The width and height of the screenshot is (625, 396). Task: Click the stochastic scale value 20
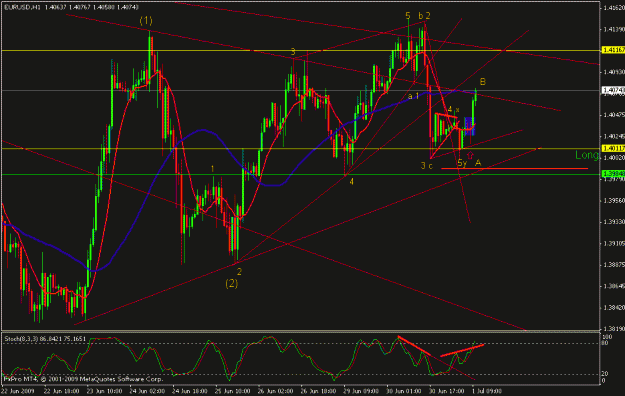(x=605, y=374)
